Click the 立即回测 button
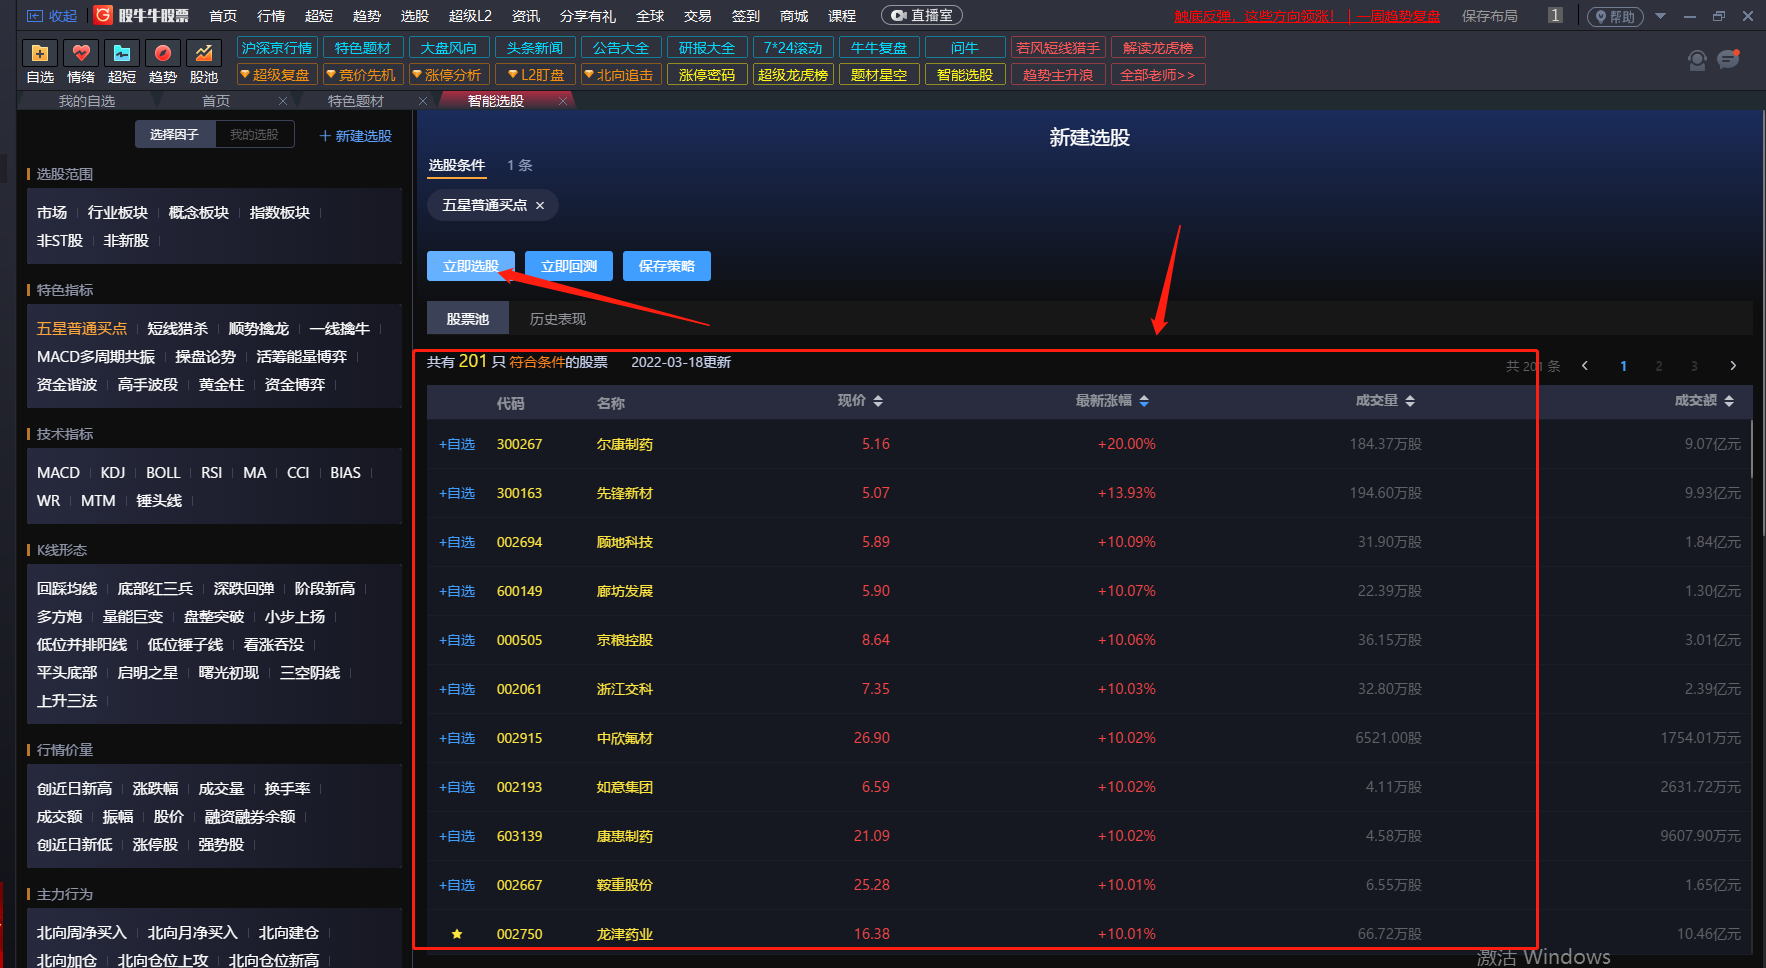Image resolution: width=1766 pixels, height=968 pixels. 569,266
